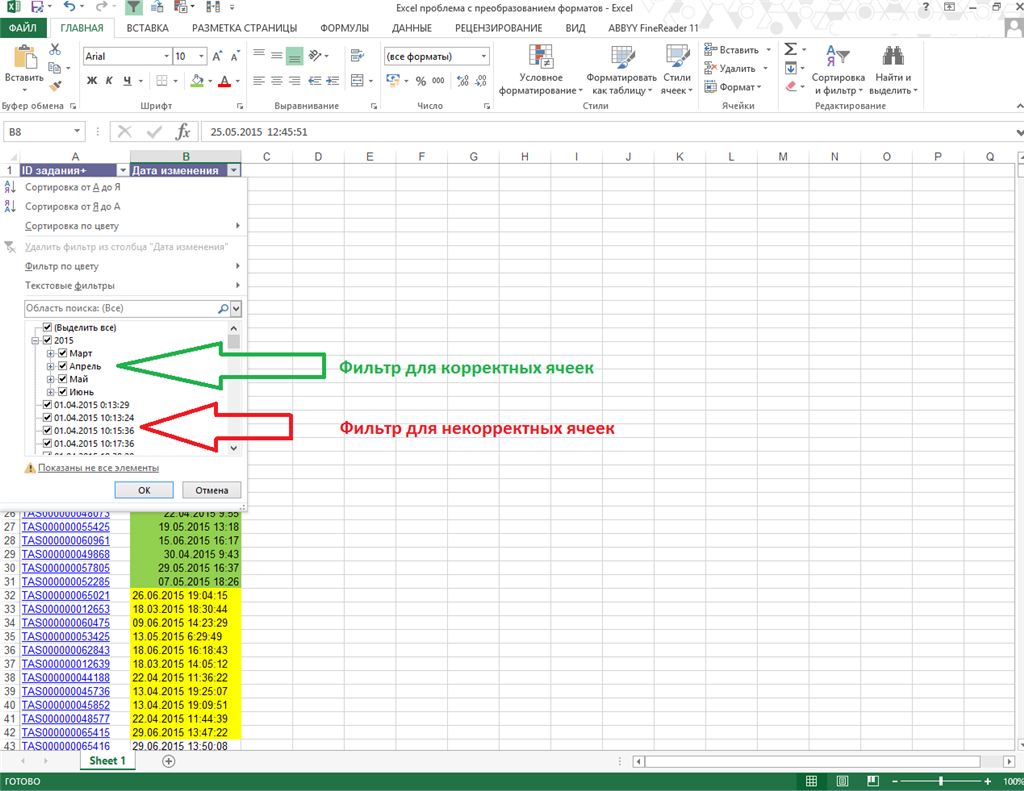Open hyperlink TAS000000055425
Viewport: 1024px width, 791px height.
pyautogui.click(x=66, y=527)
